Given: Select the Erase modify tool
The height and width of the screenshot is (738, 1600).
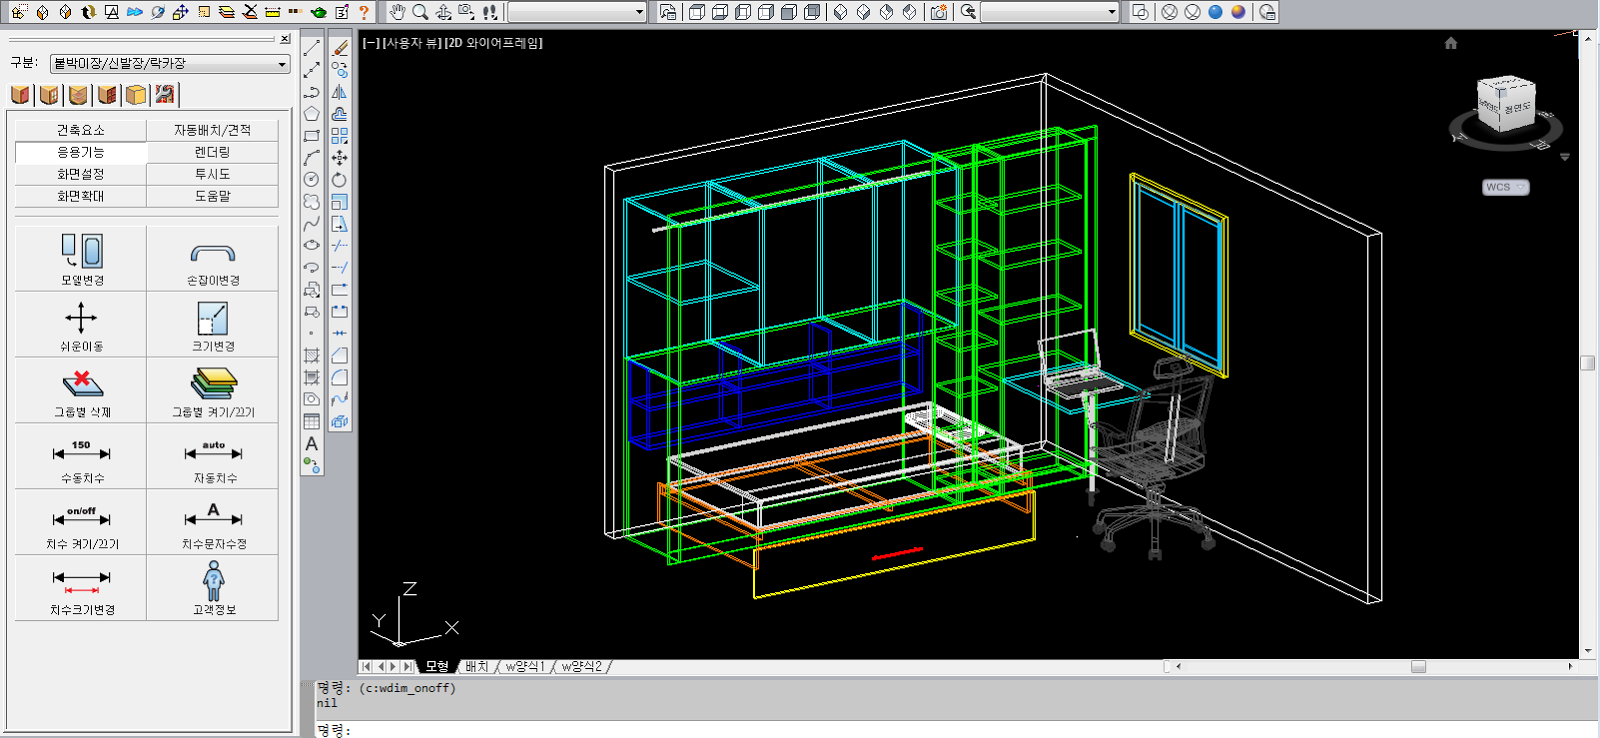Looking at the screenshot, I should pos(340,47).
